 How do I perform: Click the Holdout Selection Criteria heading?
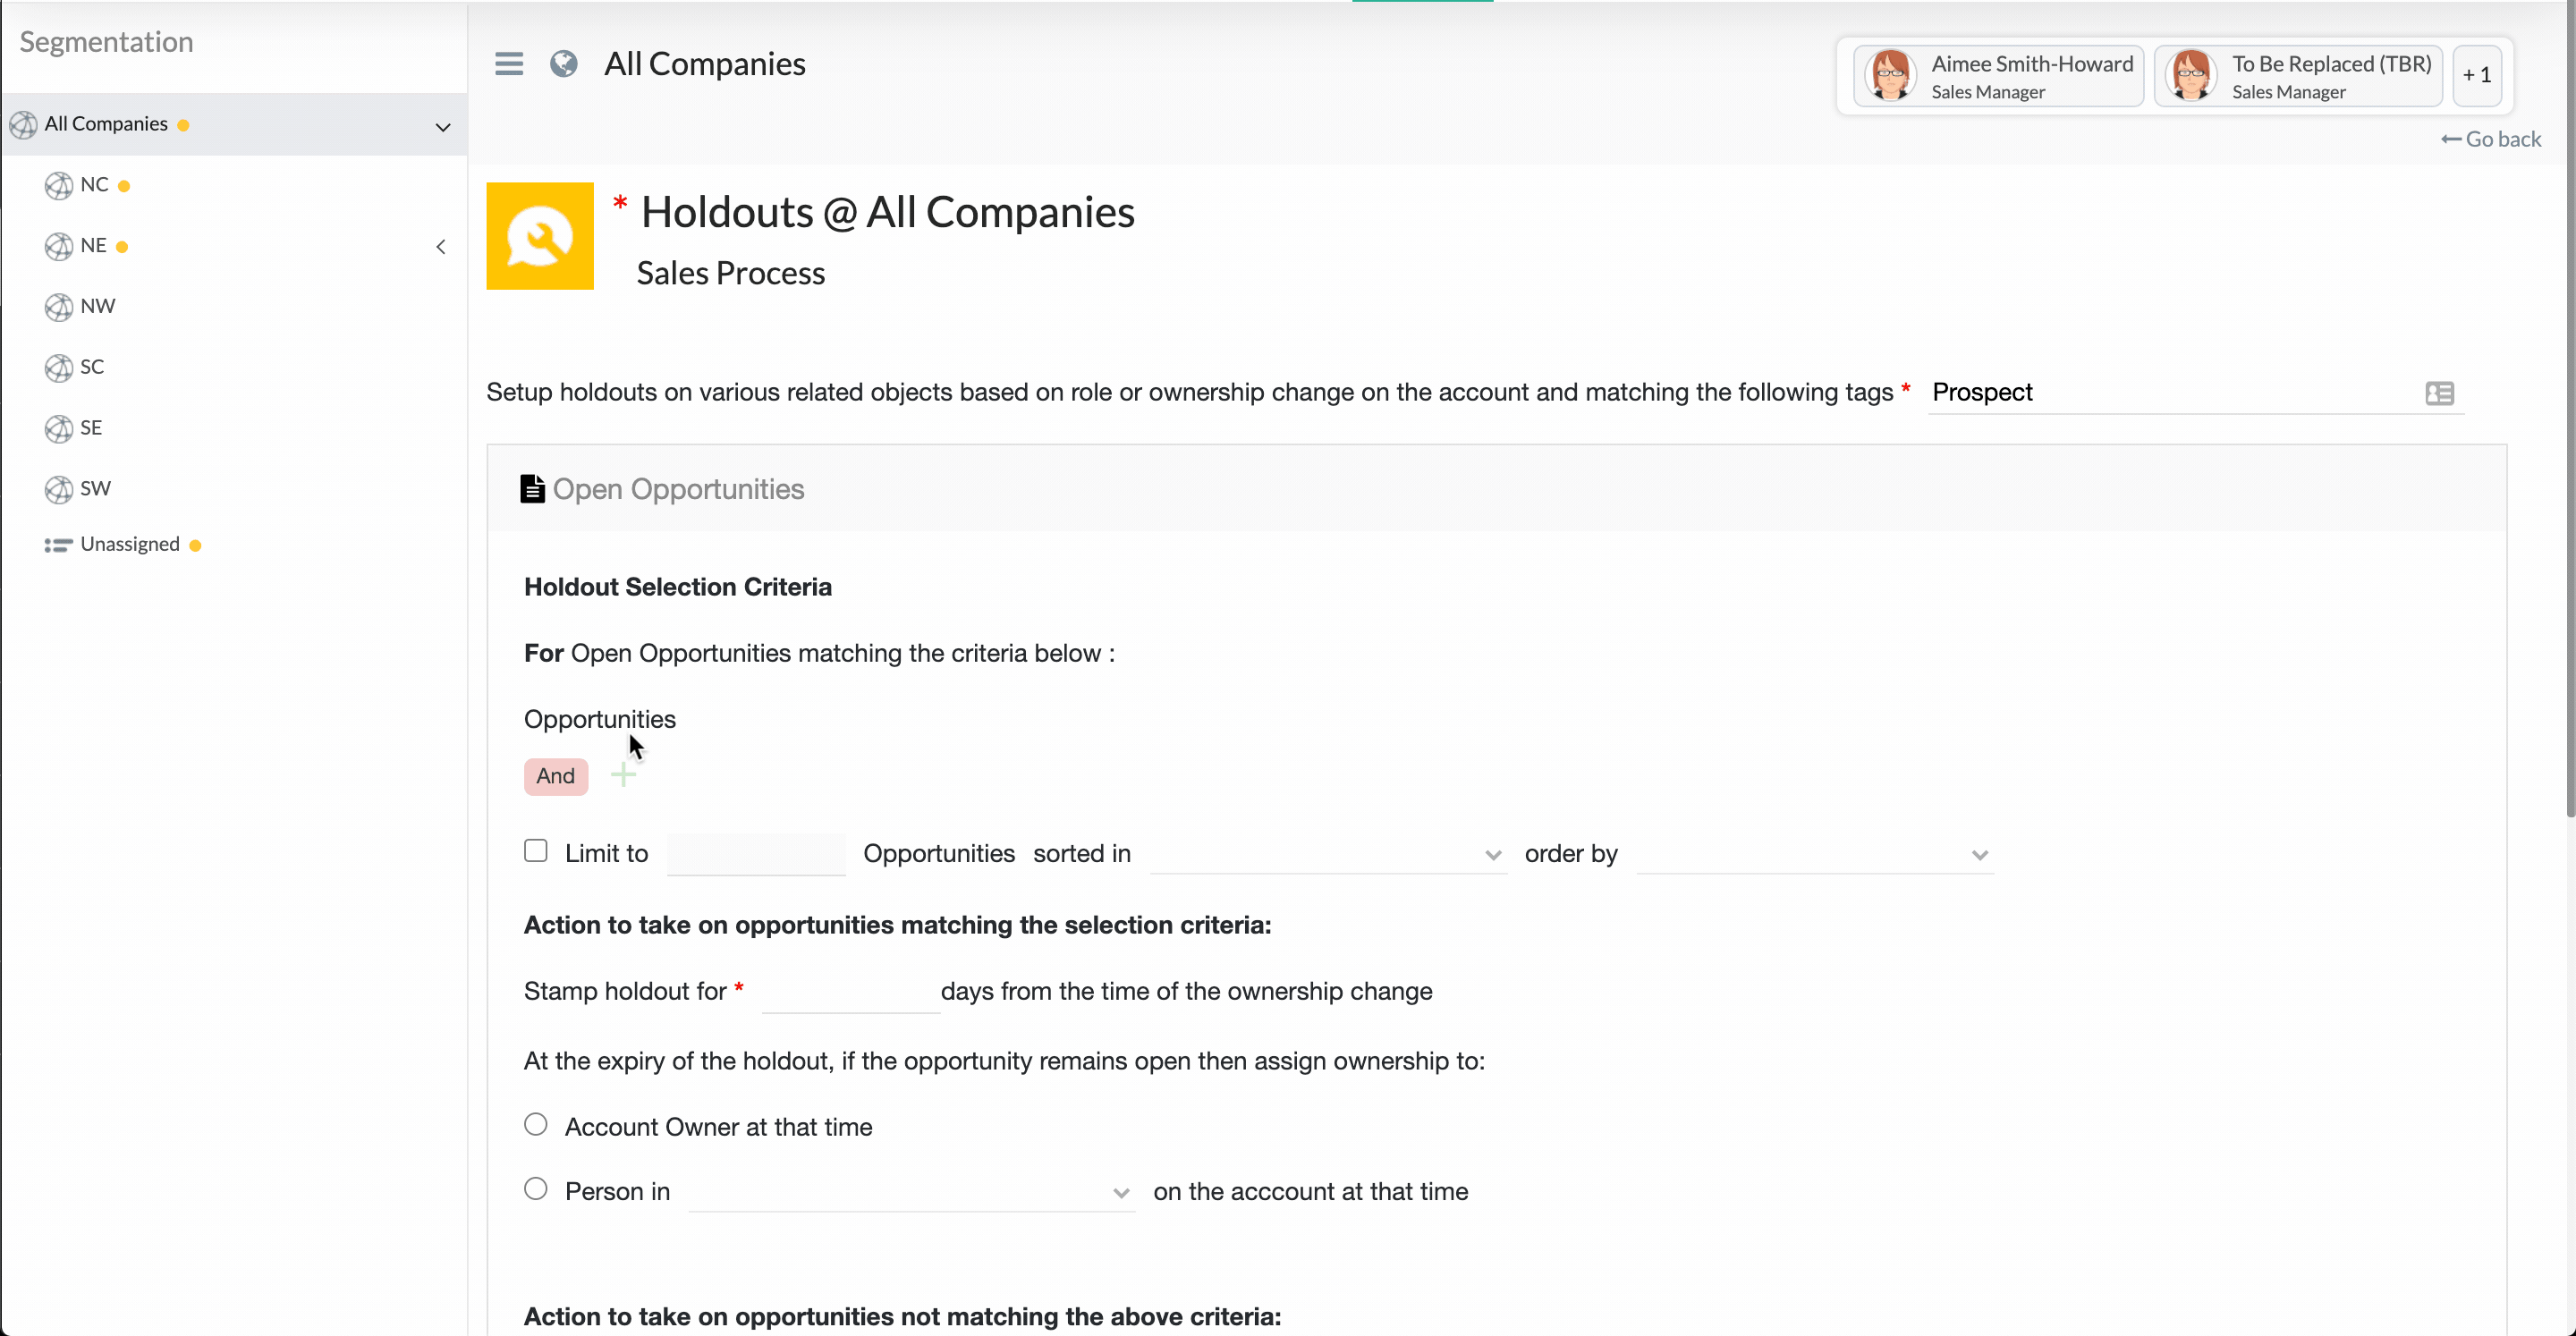[678, 587]
